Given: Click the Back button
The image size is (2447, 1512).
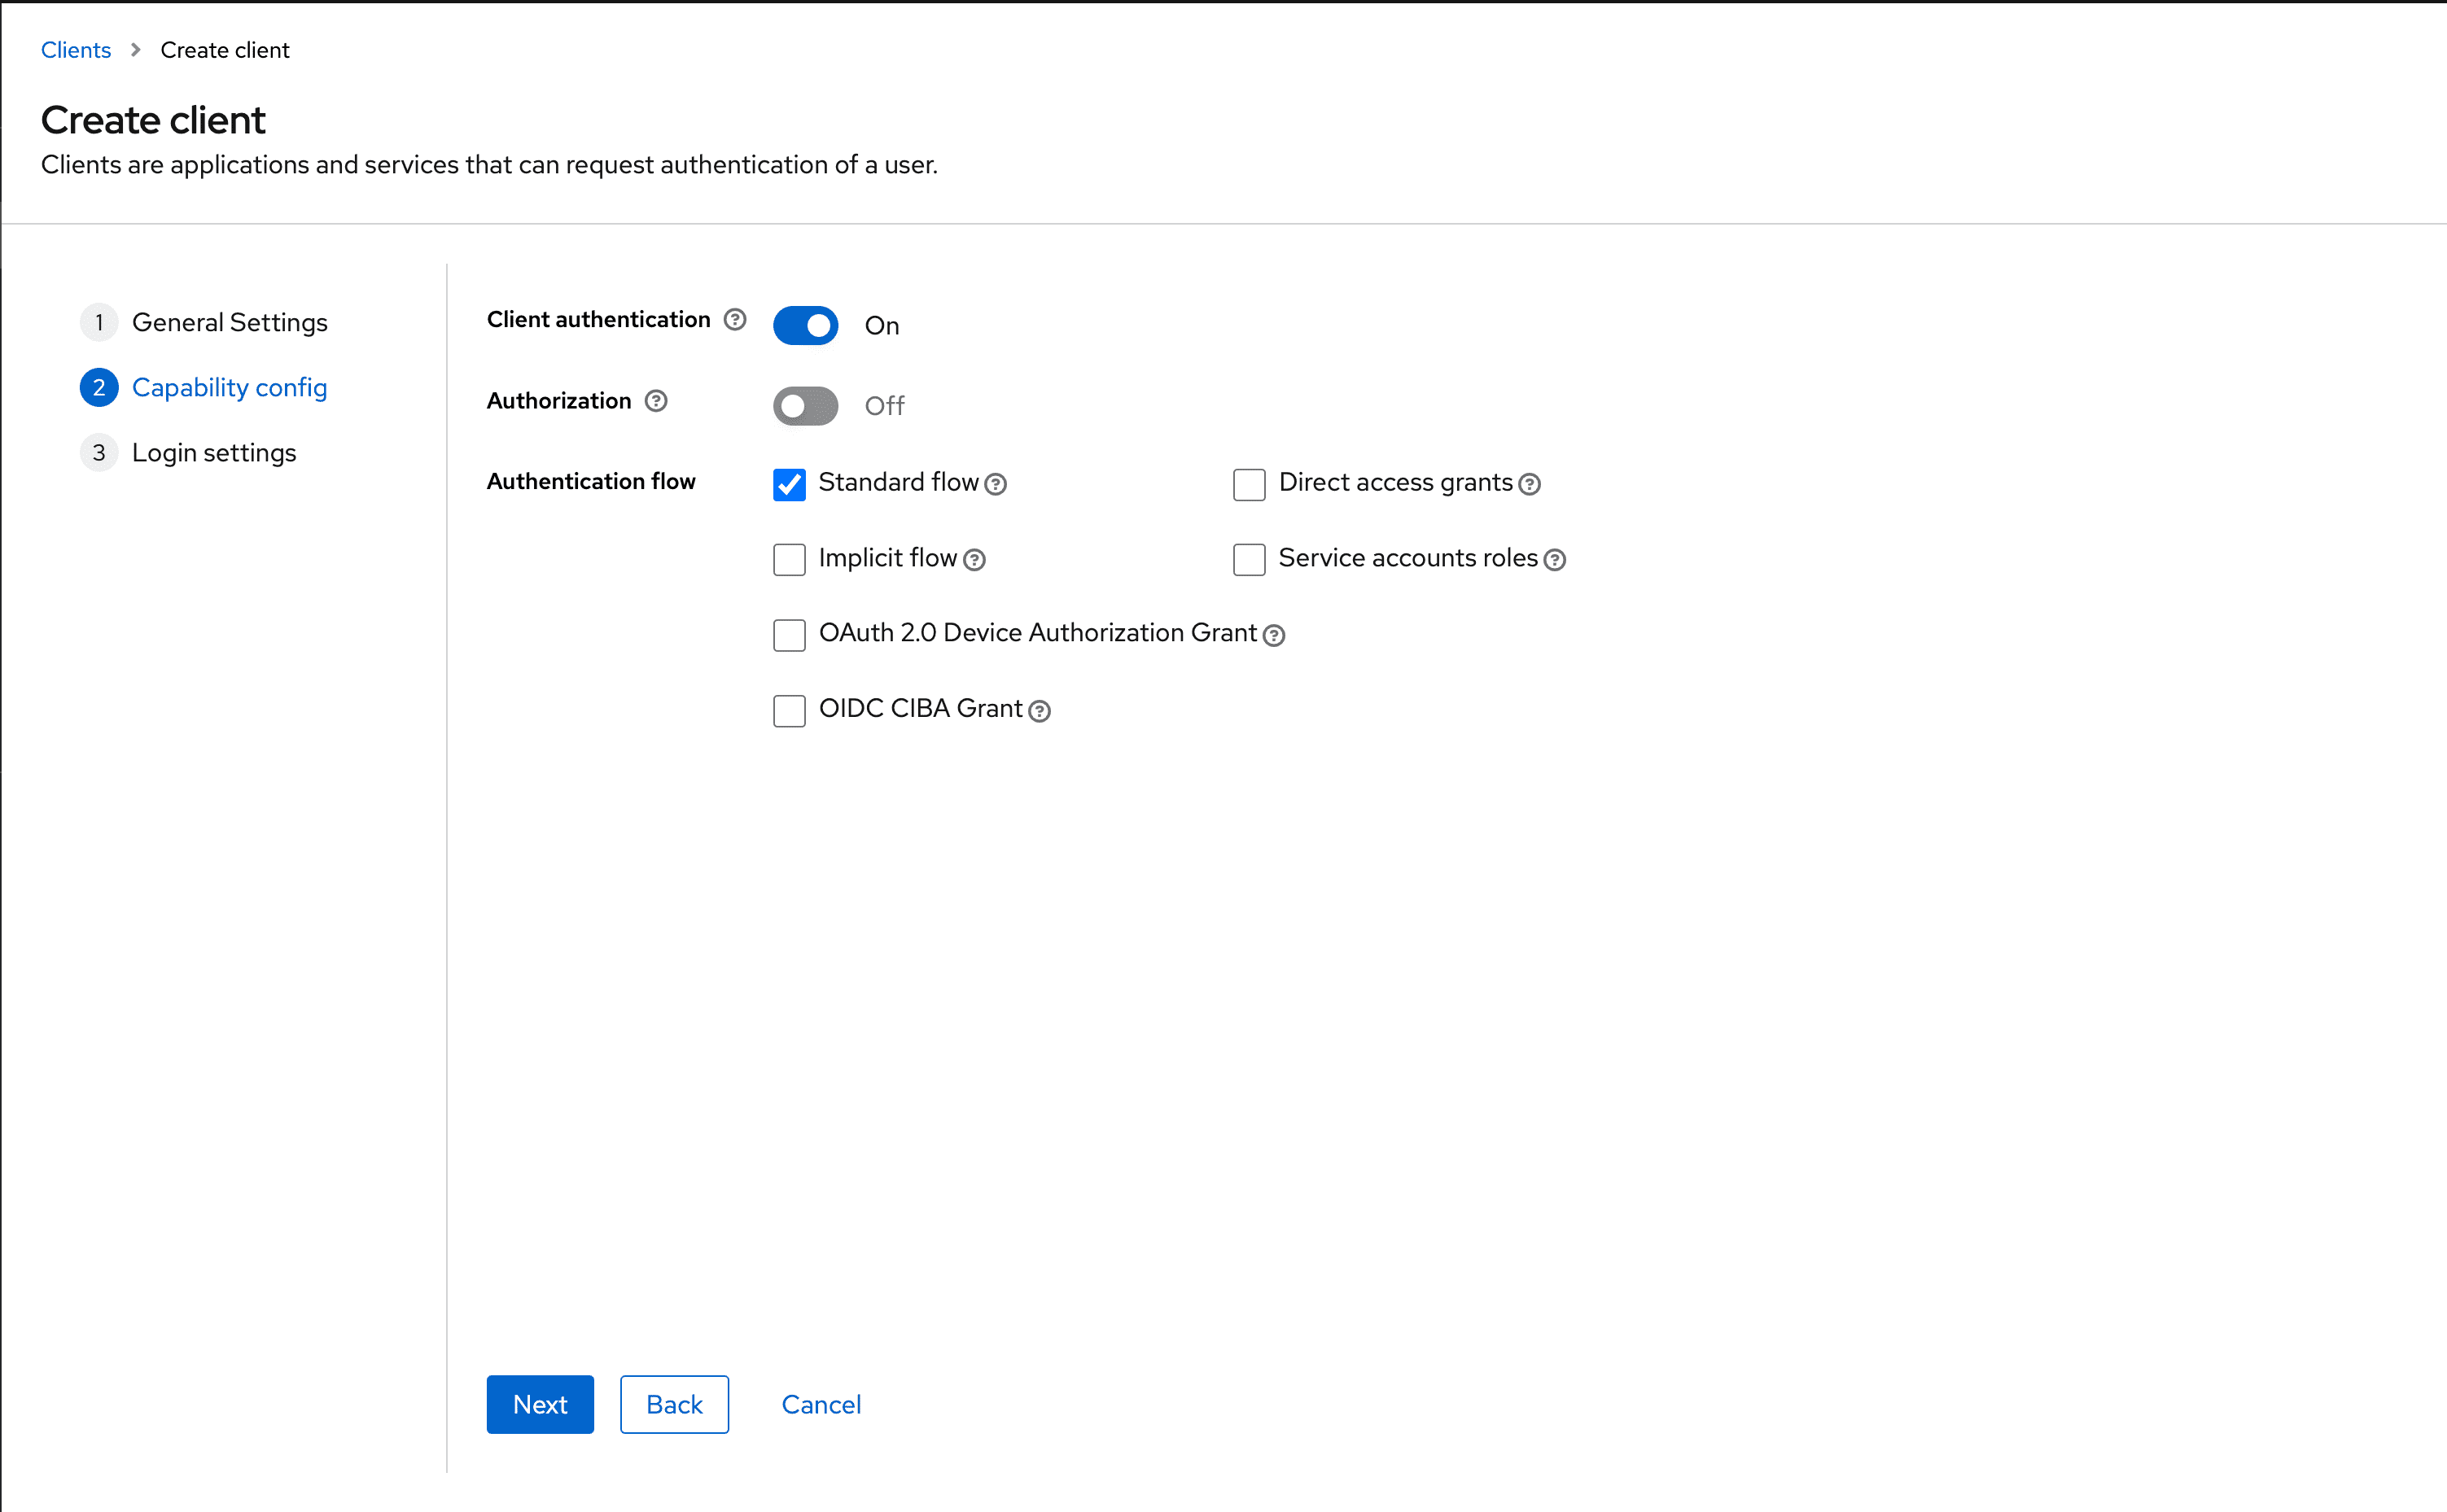Looking at the screenshot, I should [x=674, y=1404].
